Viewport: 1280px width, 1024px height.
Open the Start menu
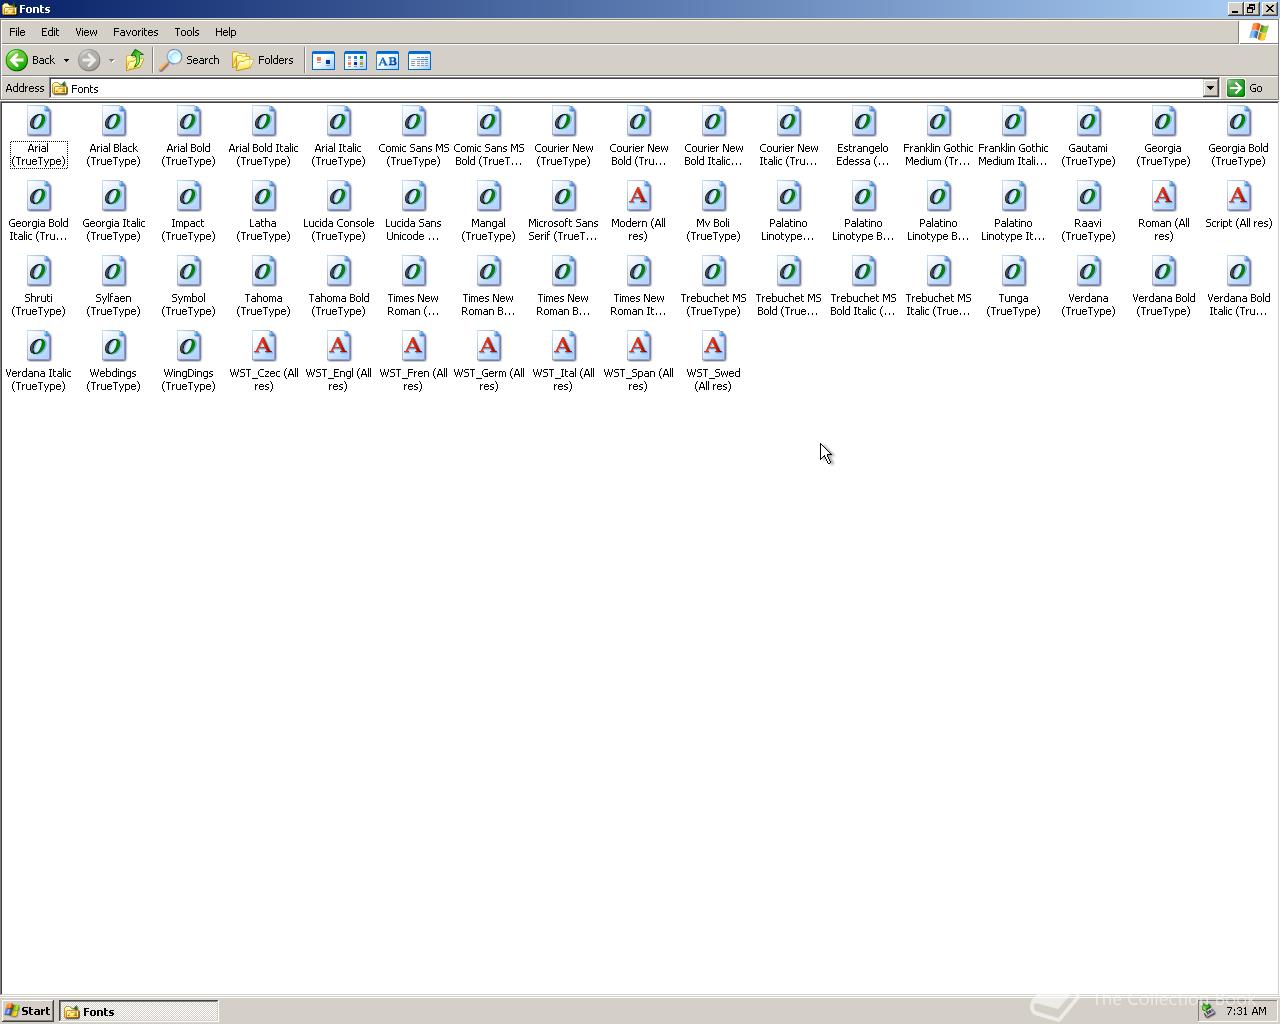click(x=27, y=1011)
